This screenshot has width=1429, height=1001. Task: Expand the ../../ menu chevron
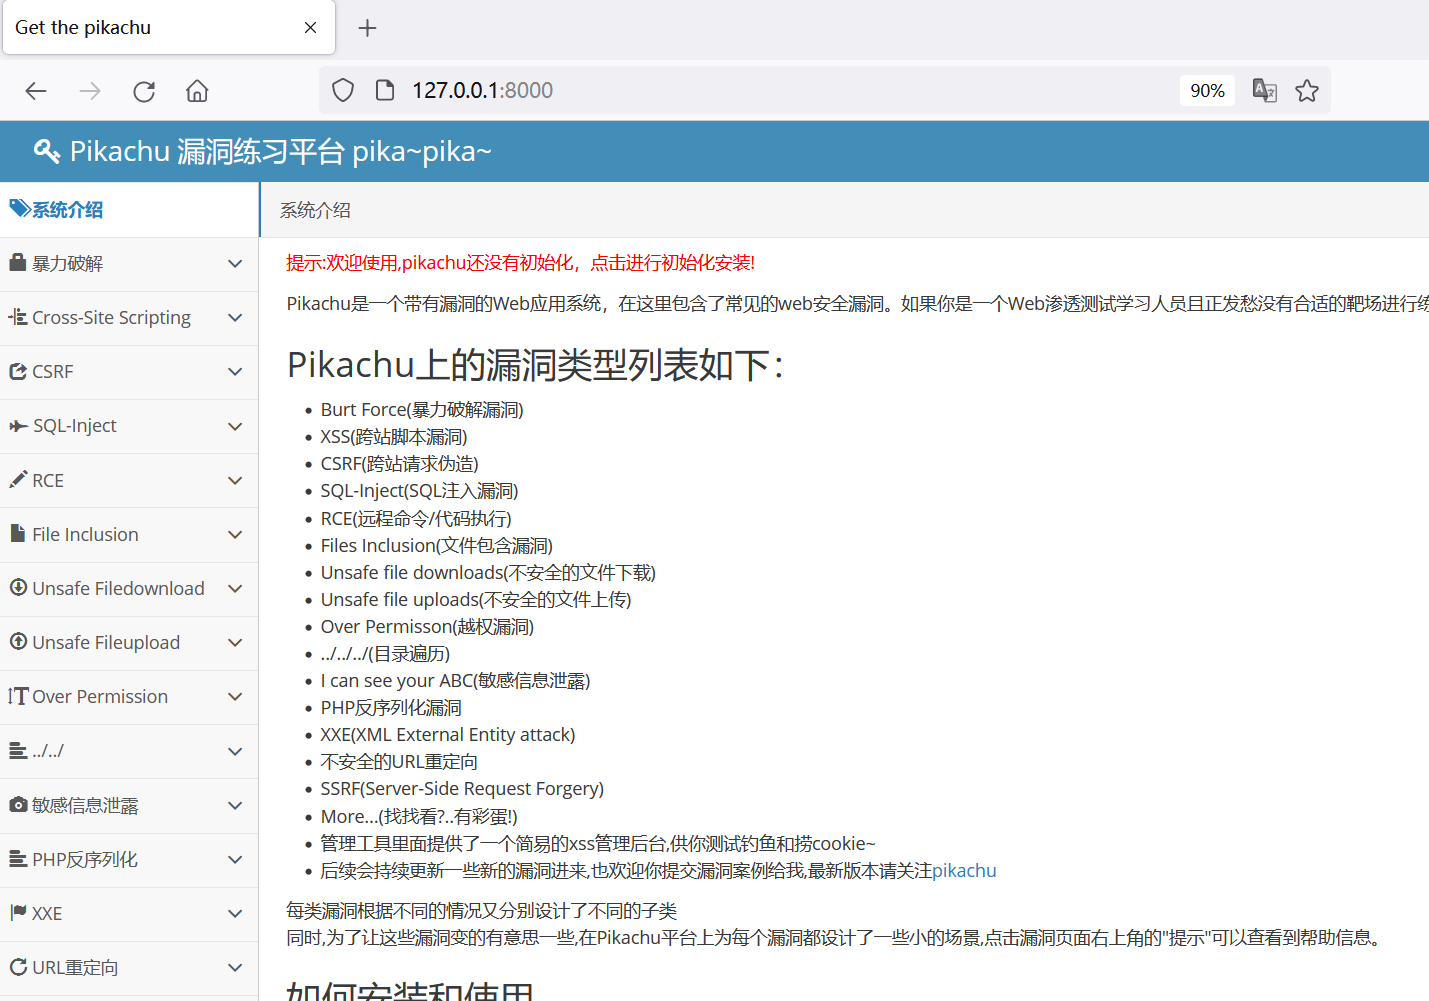(x=235, y=752)
